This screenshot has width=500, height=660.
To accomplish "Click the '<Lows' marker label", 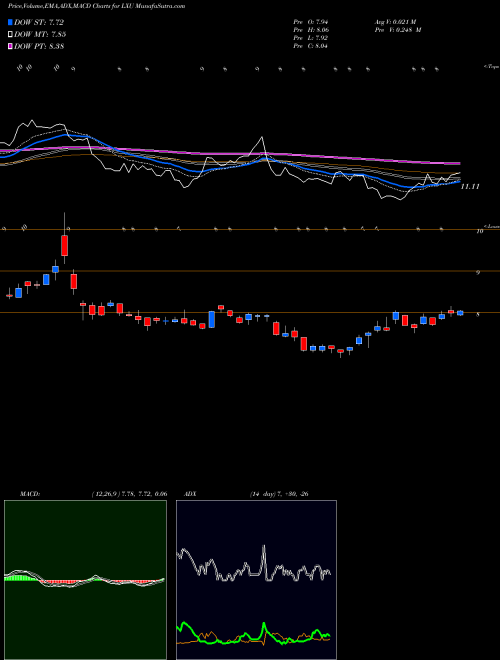I will click(492, 226).
